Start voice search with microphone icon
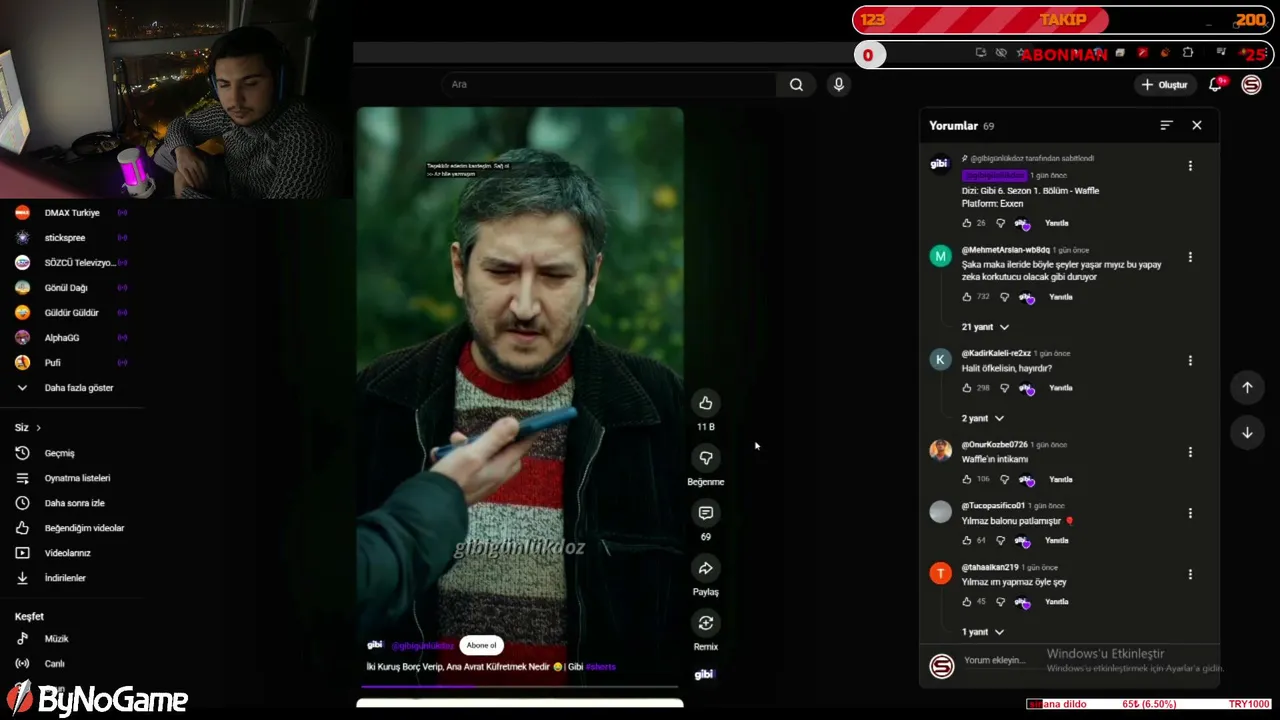1280x720 pixels. [x=839, y=85]
